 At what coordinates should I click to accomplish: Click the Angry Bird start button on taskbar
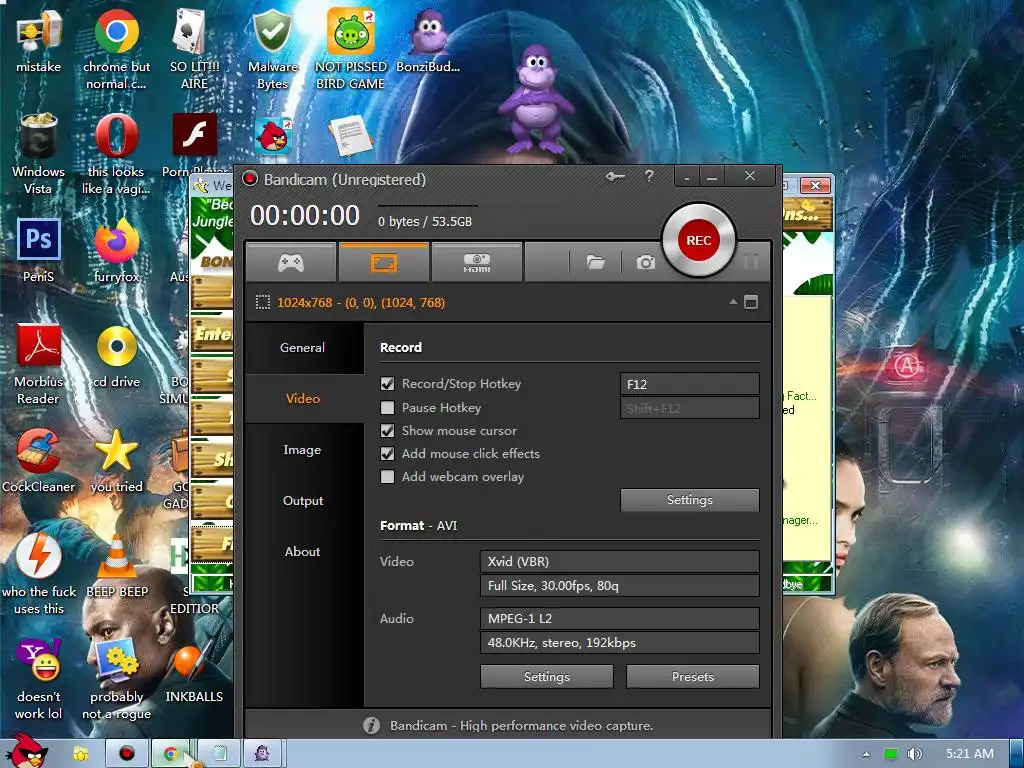26,751
